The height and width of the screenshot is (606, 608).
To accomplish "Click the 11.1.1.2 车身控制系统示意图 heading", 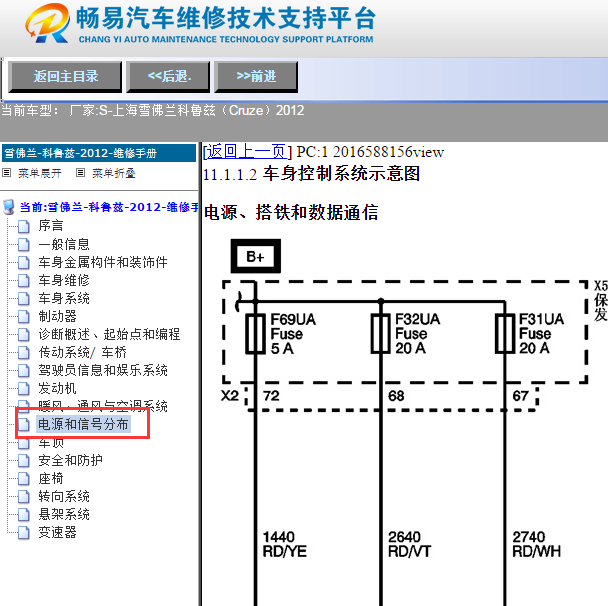I will [x=311, y=174].
